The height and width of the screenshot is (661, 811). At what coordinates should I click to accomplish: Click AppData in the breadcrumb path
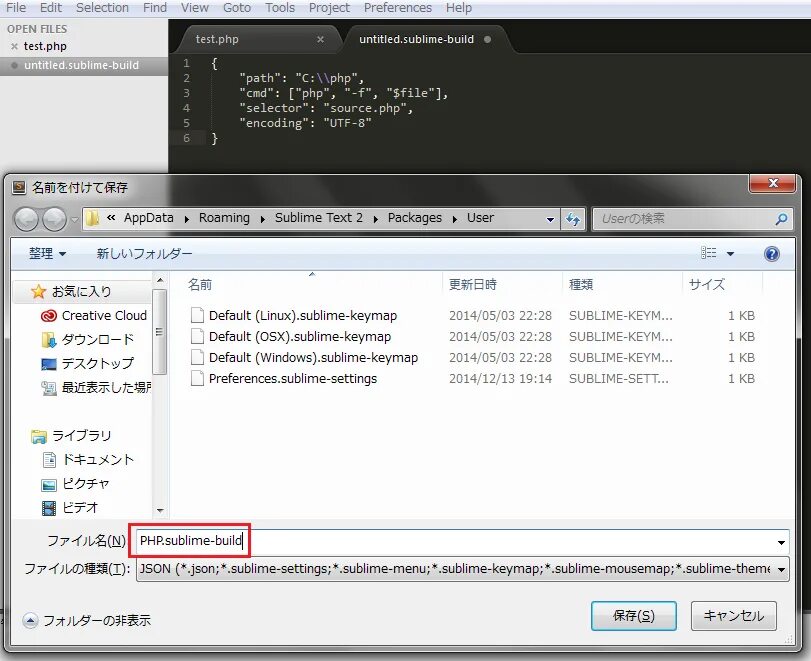pyautogui.click(x=148, y=218)
